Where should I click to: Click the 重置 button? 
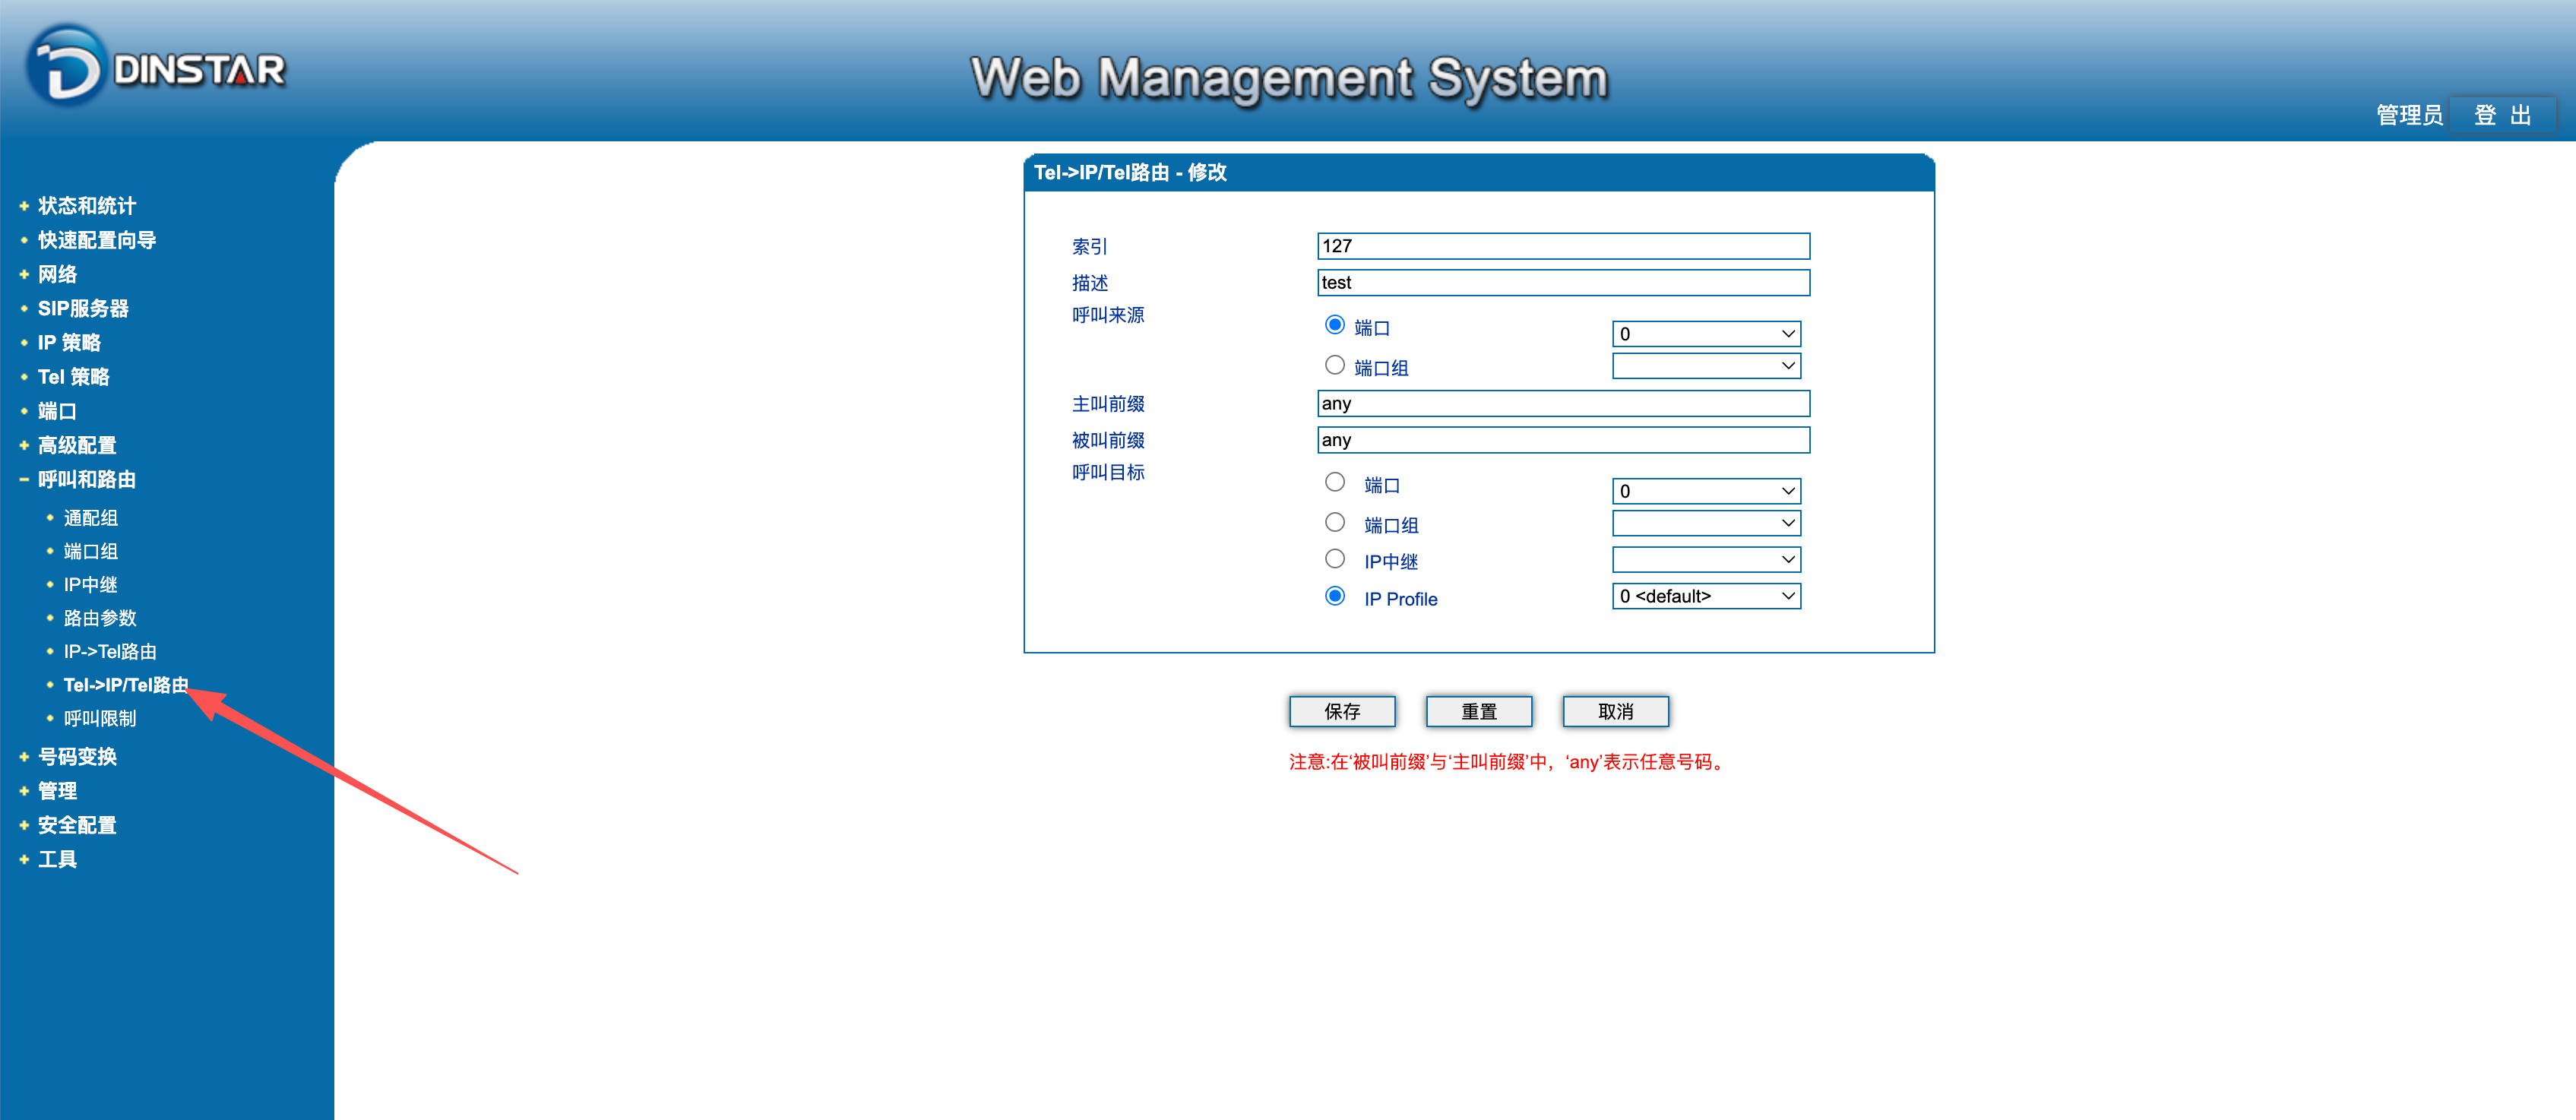(x=1479, y=711)
